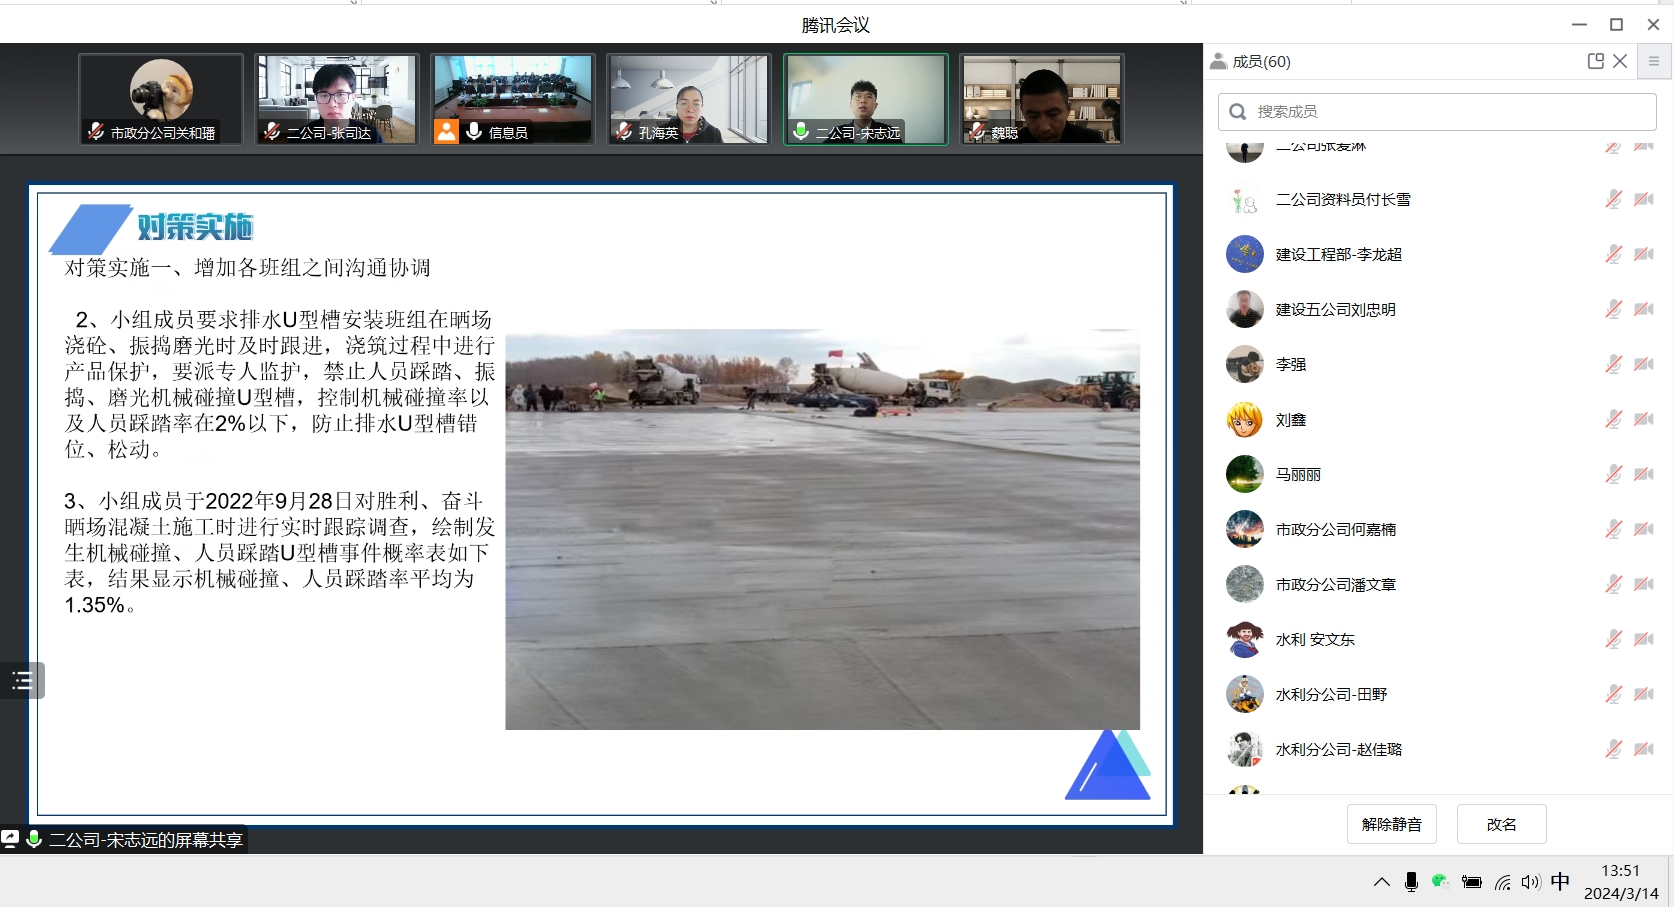This screenshot has height=907, width=1674.
Task: Select member 水利 安文东
Action: tap(1437, 639)
